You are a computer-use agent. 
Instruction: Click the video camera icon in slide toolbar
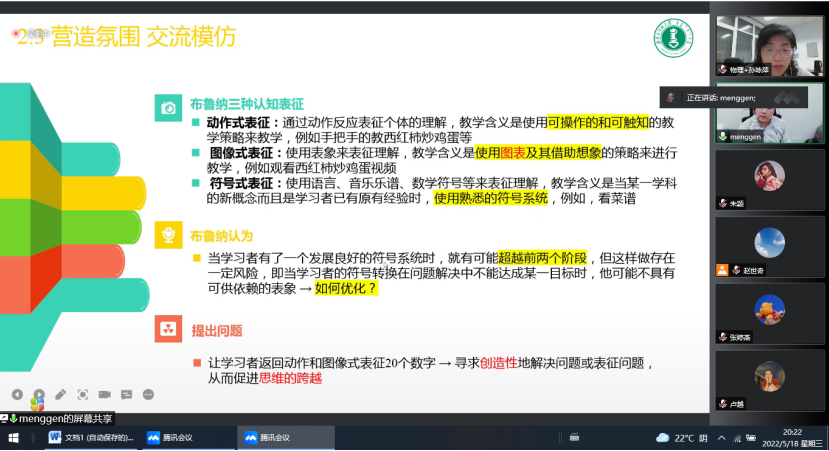(105, 394)
